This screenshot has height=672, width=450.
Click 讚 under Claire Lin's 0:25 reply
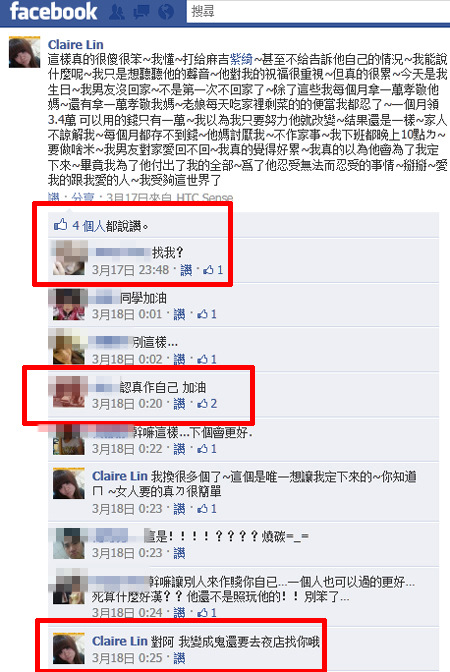(179, 657)
